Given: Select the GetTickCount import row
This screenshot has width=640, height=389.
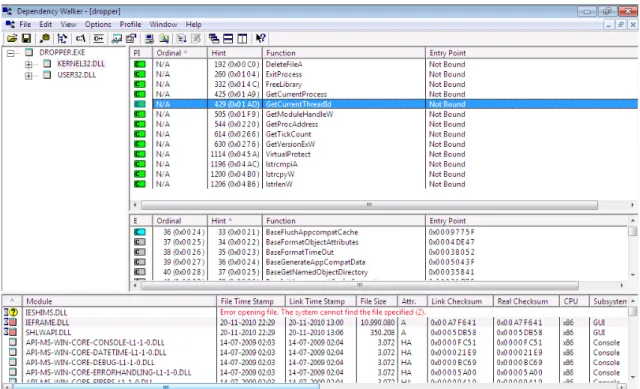Looking at the screenshot, I should click(384, 134).
